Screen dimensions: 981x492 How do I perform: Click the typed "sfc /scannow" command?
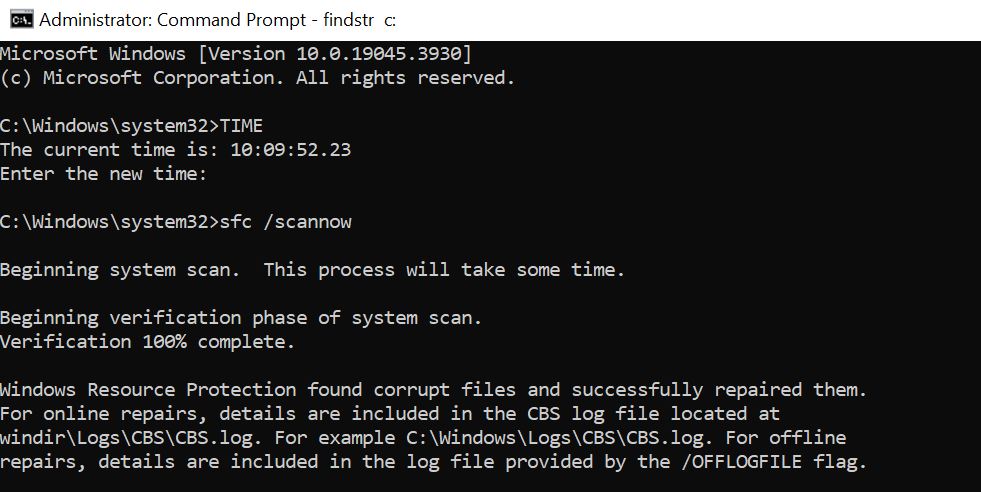285,222
